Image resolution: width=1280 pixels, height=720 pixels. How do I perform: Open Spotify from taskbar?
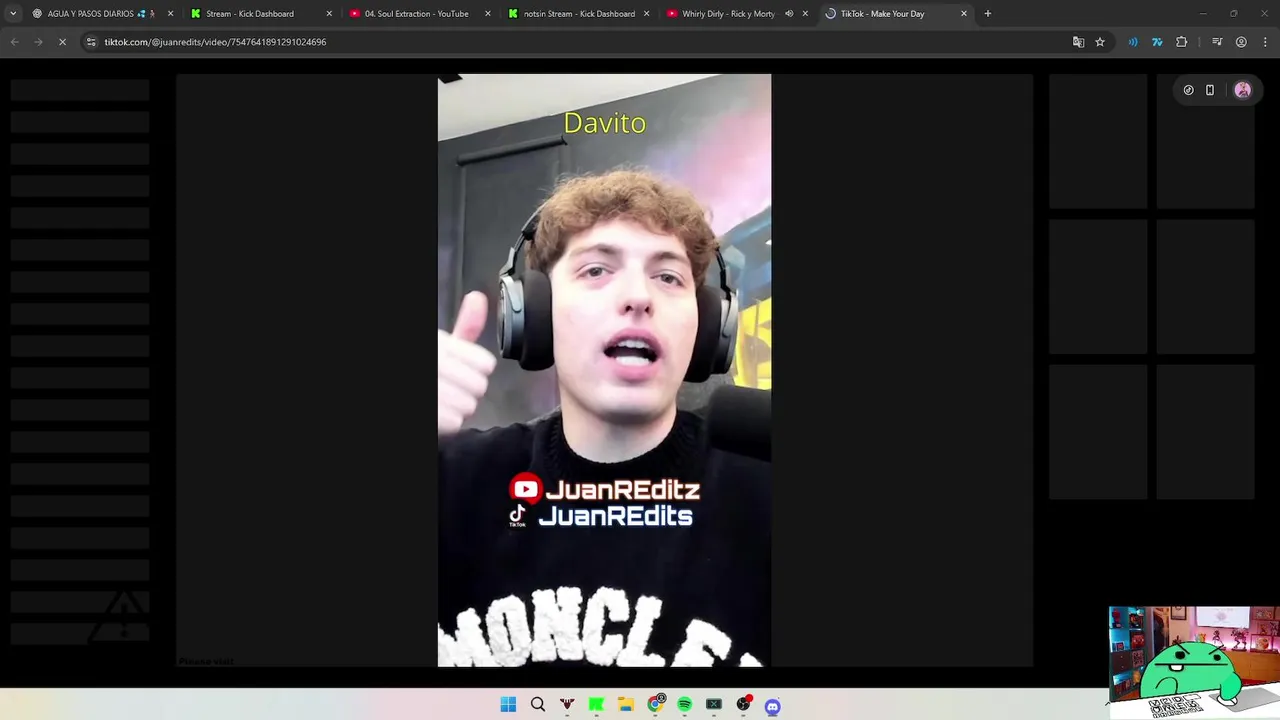pos(685,705)
